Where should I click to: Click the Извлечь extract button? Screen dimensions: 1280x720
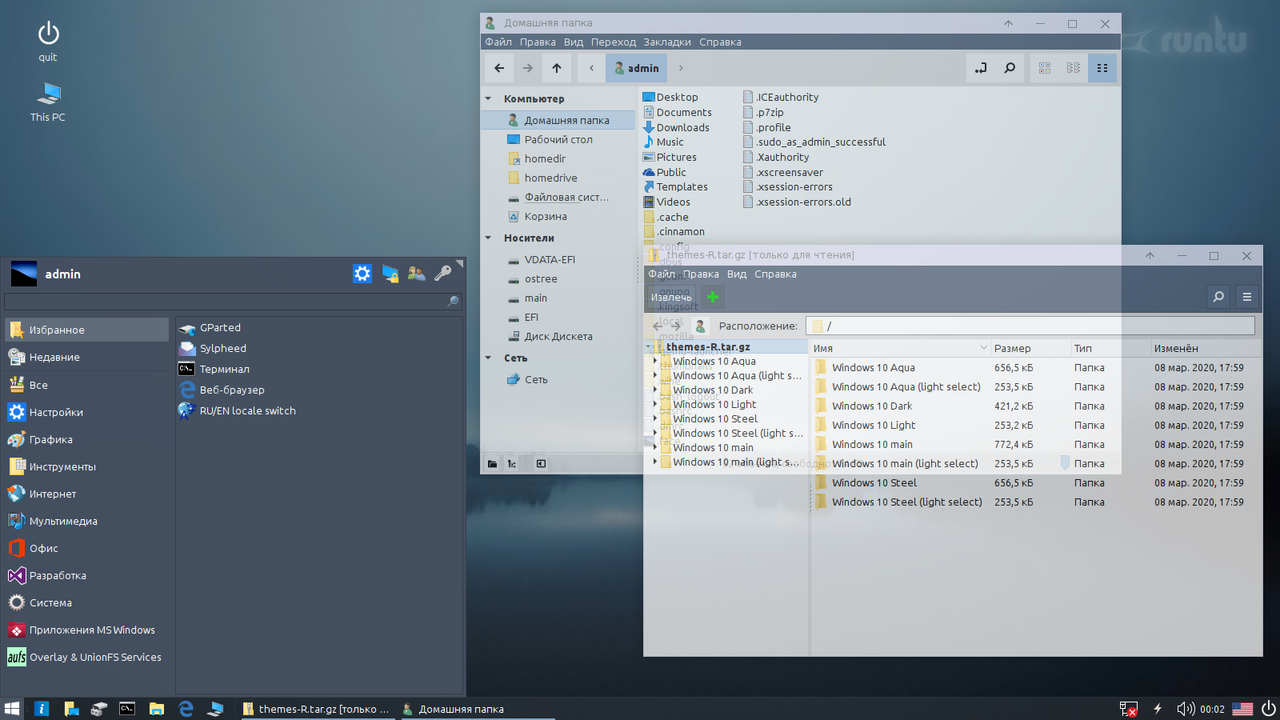[671, 297]
